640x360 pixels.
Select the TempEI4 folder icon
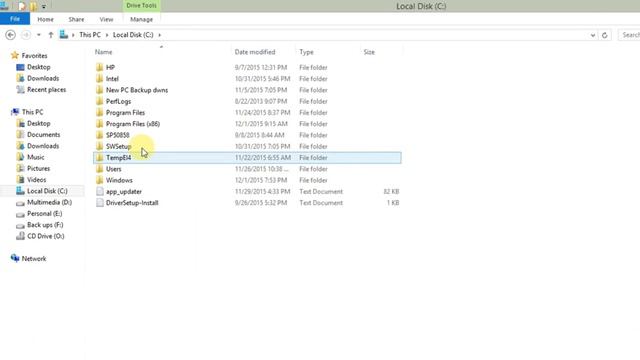[100, 158]
